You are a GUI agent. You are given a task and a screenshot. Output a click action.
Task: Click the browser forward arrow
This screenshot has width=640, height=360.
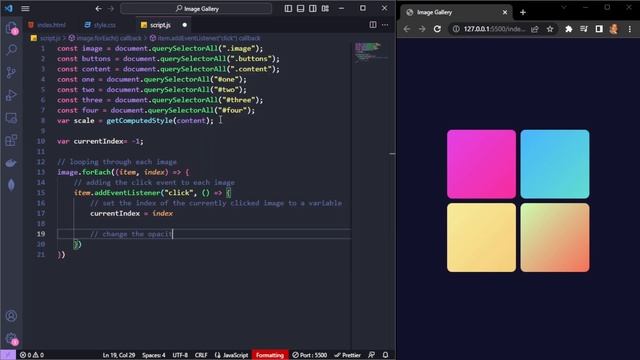pyautogui.click(x=422, y=29)
